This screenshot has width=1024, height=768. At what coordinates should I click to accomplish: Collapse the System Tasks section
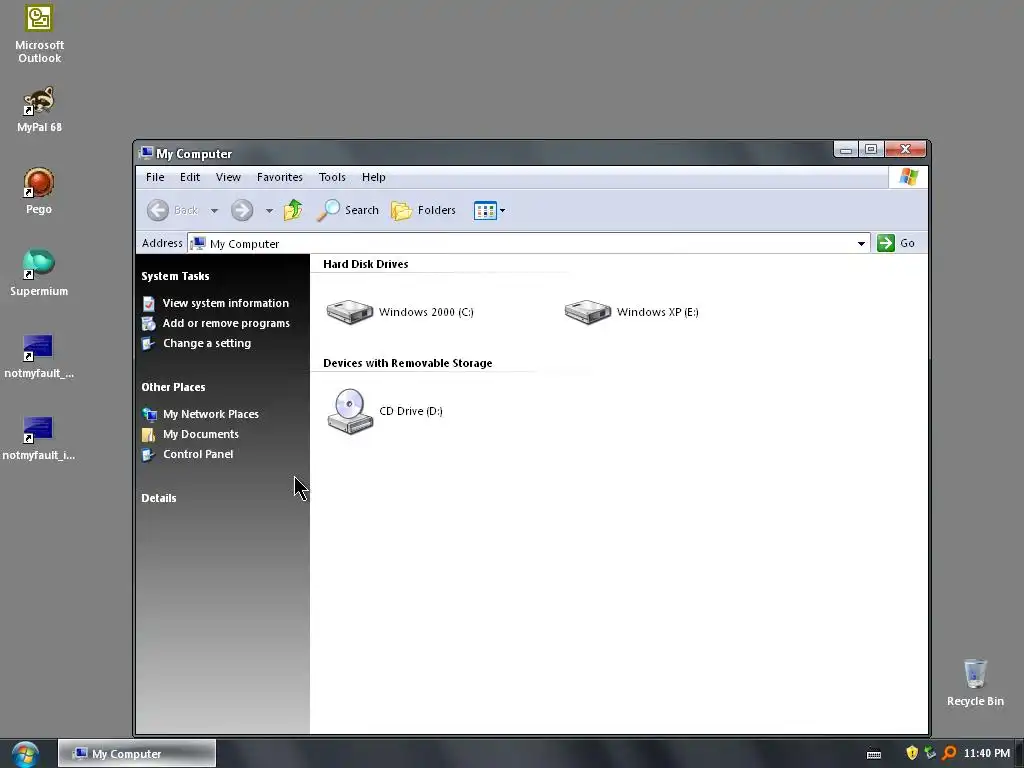[x=176, y=276]
